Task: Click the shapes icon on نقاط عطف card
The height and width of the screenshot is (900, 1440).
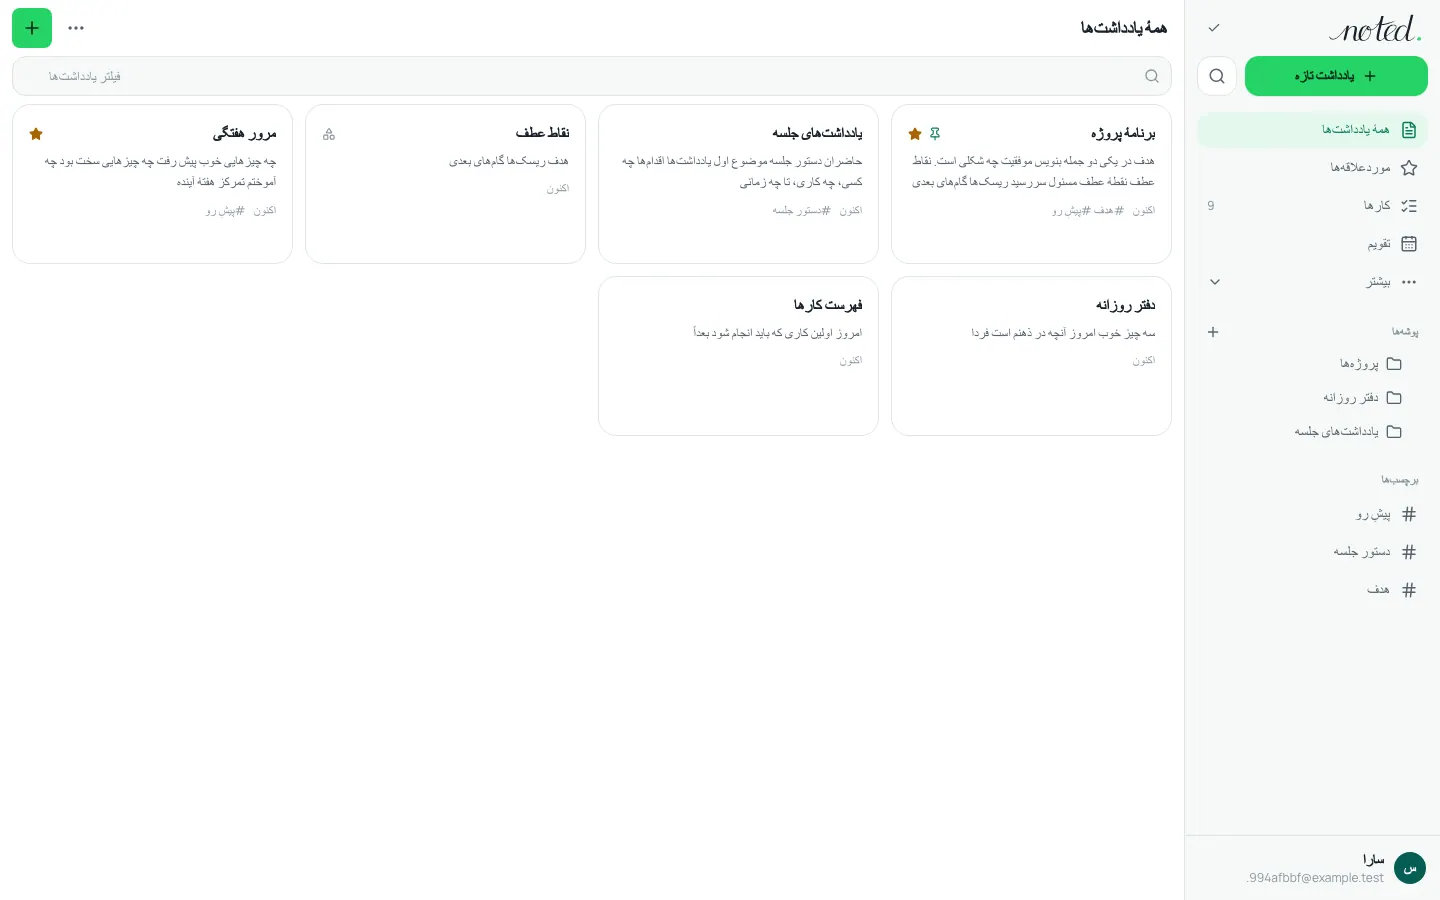Action: coord(329,134)
